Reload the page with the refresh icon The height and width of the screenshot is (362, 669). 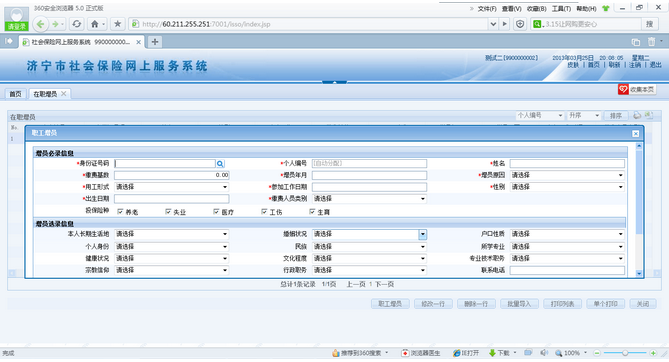(76, 24)
